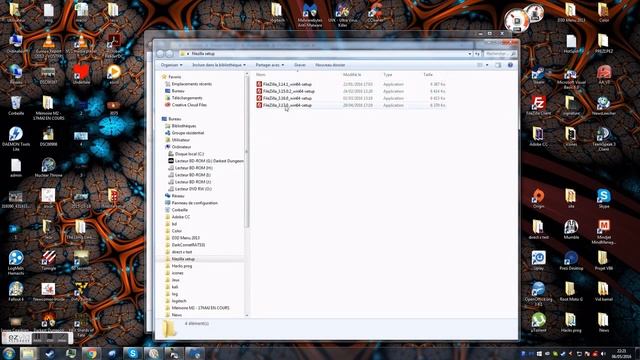Open the LogMeIn Hamachi desktop shortcut
Image resolution: width=640 pixels, height=360 pixels.
[16, 263]
